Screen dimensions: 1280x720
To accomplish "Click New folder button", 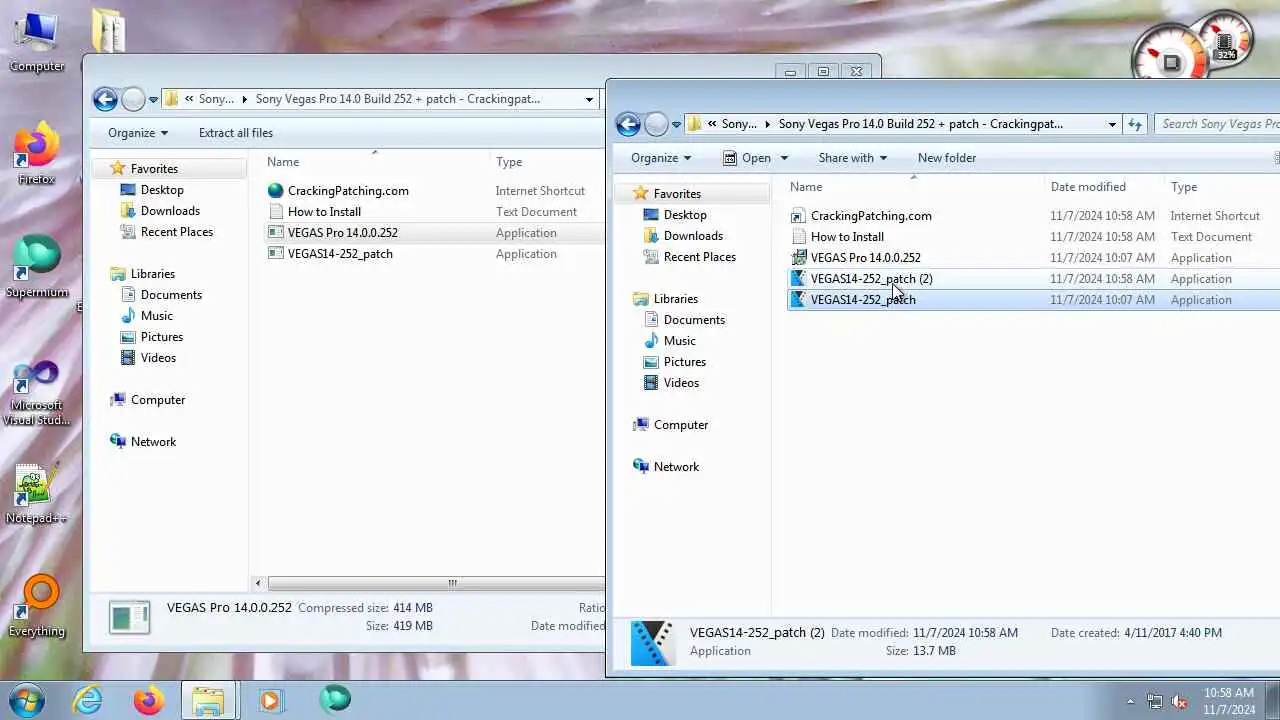I will coord(947,158).
